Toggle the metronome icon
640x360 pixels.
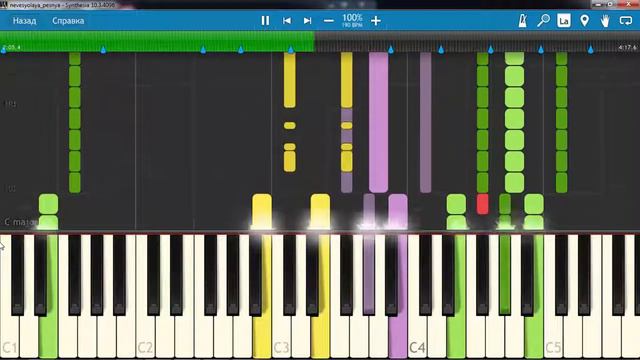pos(522,20)
